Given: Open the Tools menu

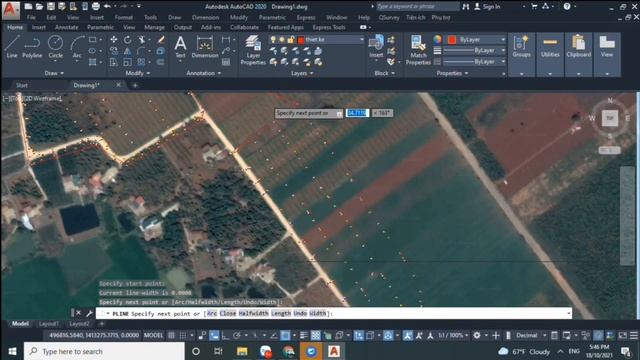Looking at the screenshot, I should pyautogui.click(x=150, y=18).
